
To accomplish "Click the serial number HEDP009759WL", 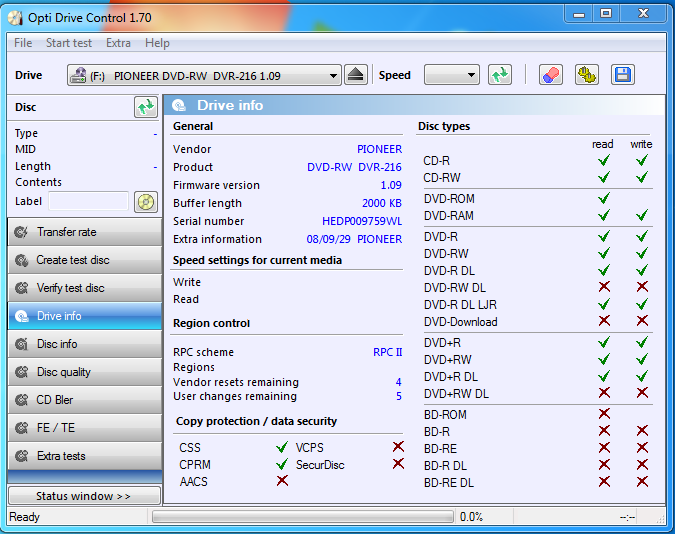I will click(x=362, y=221).
